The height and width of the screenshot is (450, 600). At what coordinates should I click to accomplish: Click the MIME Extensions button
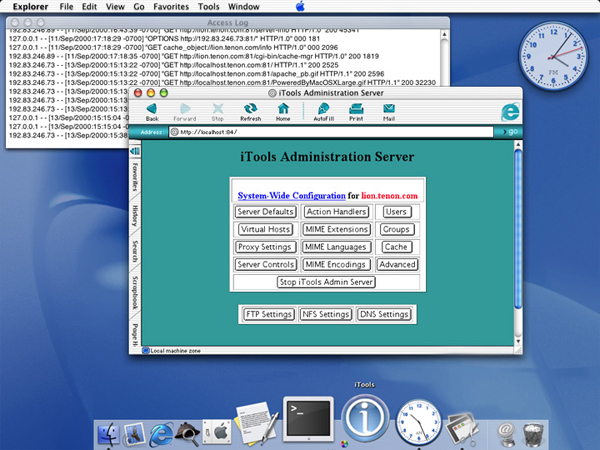click(336, 229)
